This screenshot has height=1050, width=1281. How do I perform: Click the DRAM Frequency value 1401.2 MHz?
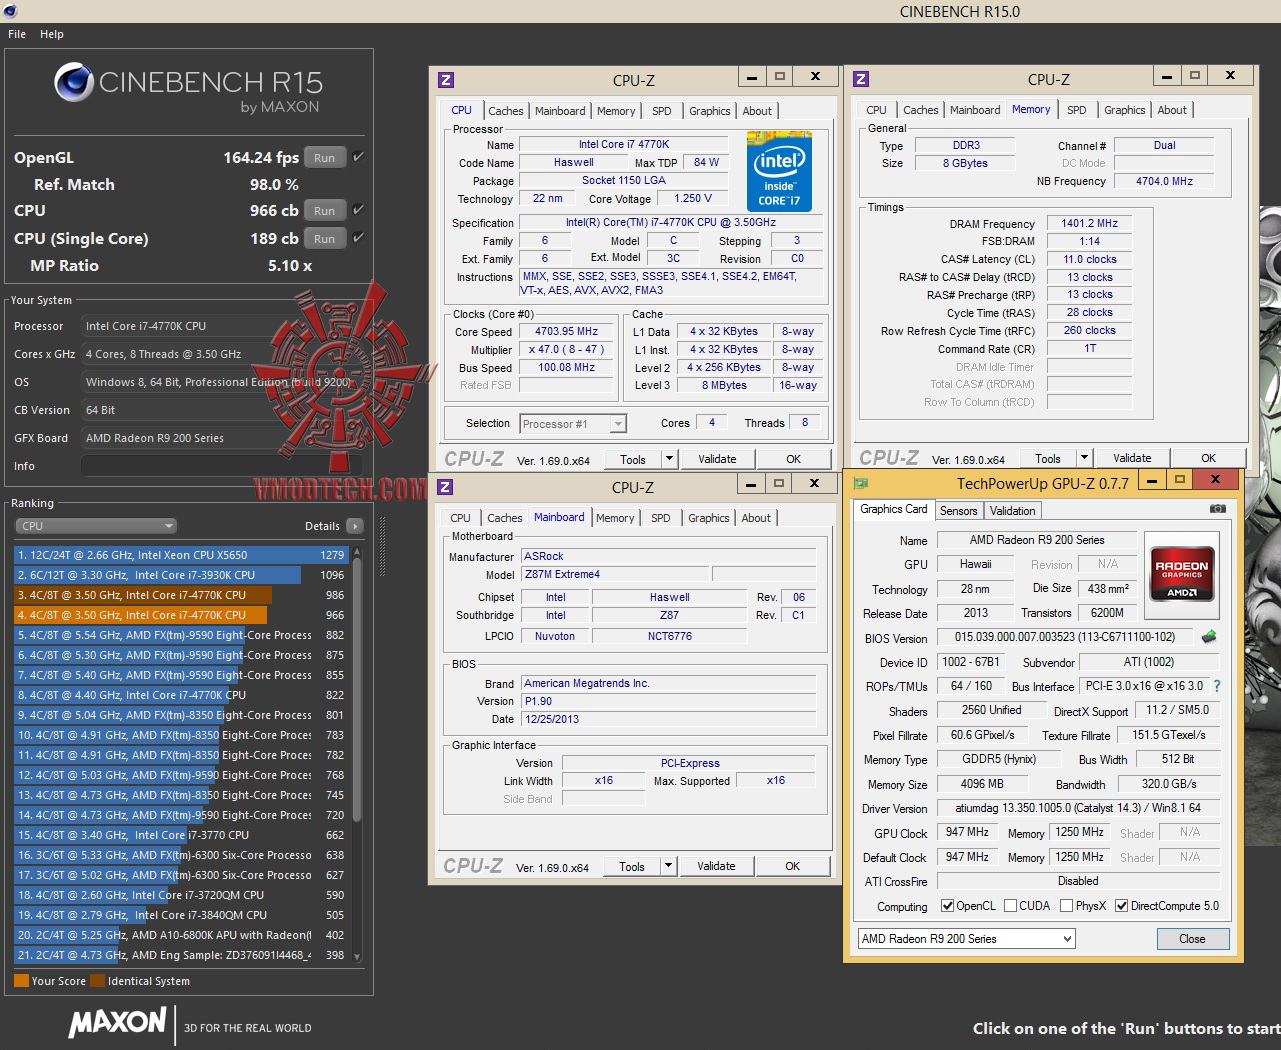pyautogui.click(x=1090, y=224)
